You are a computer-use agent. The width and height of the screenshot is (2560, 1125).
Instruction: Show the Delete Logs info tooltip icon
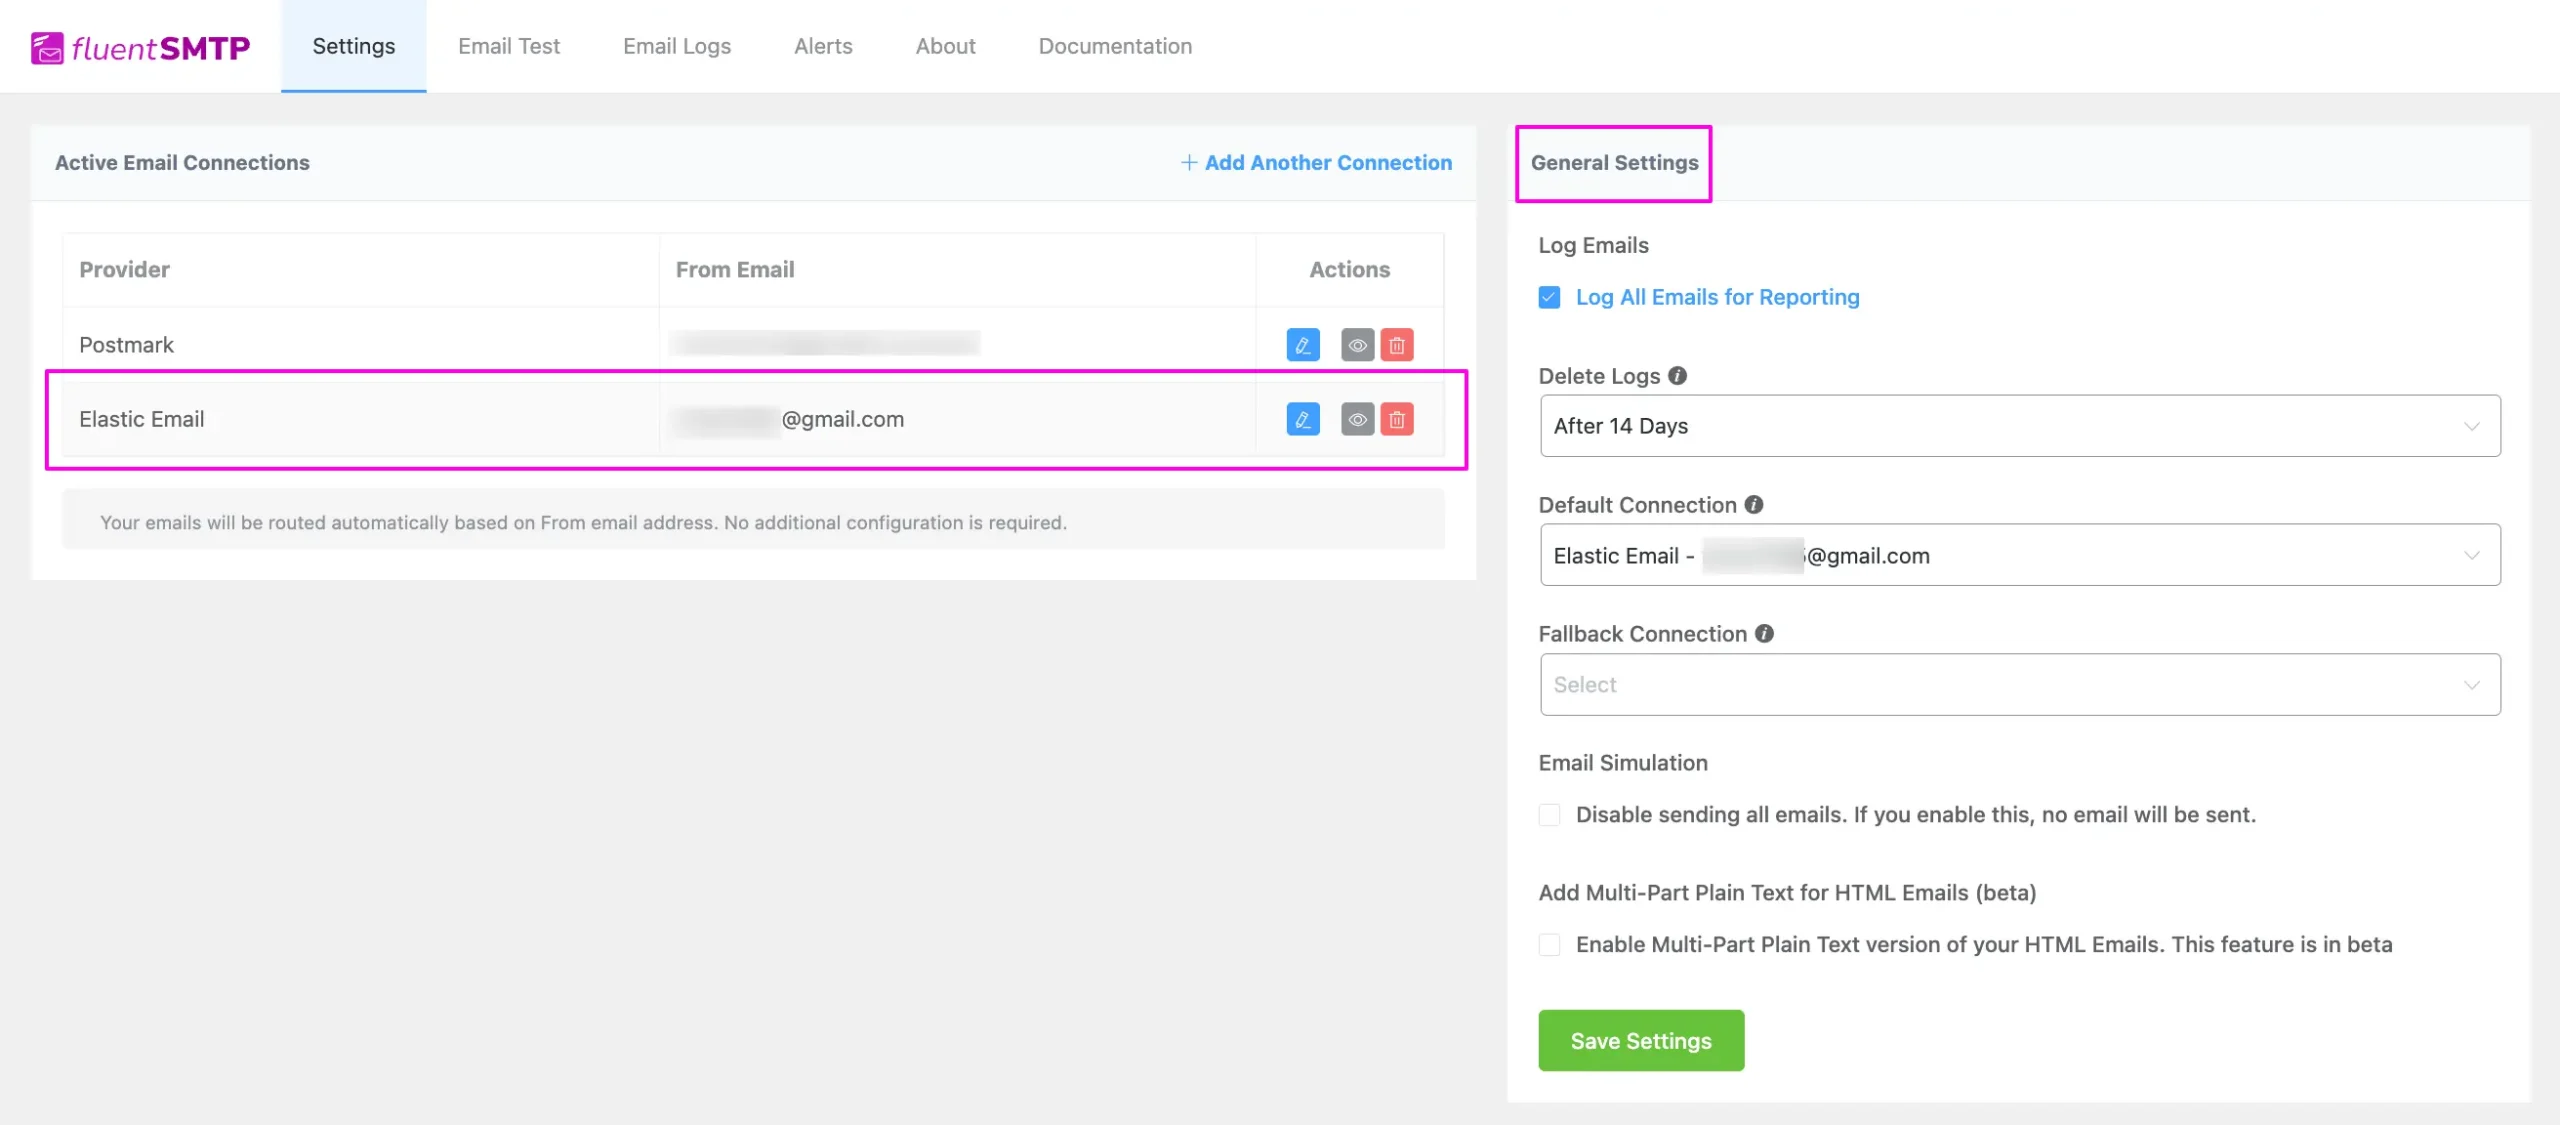pyautogui.click(x=1678, y=376)
